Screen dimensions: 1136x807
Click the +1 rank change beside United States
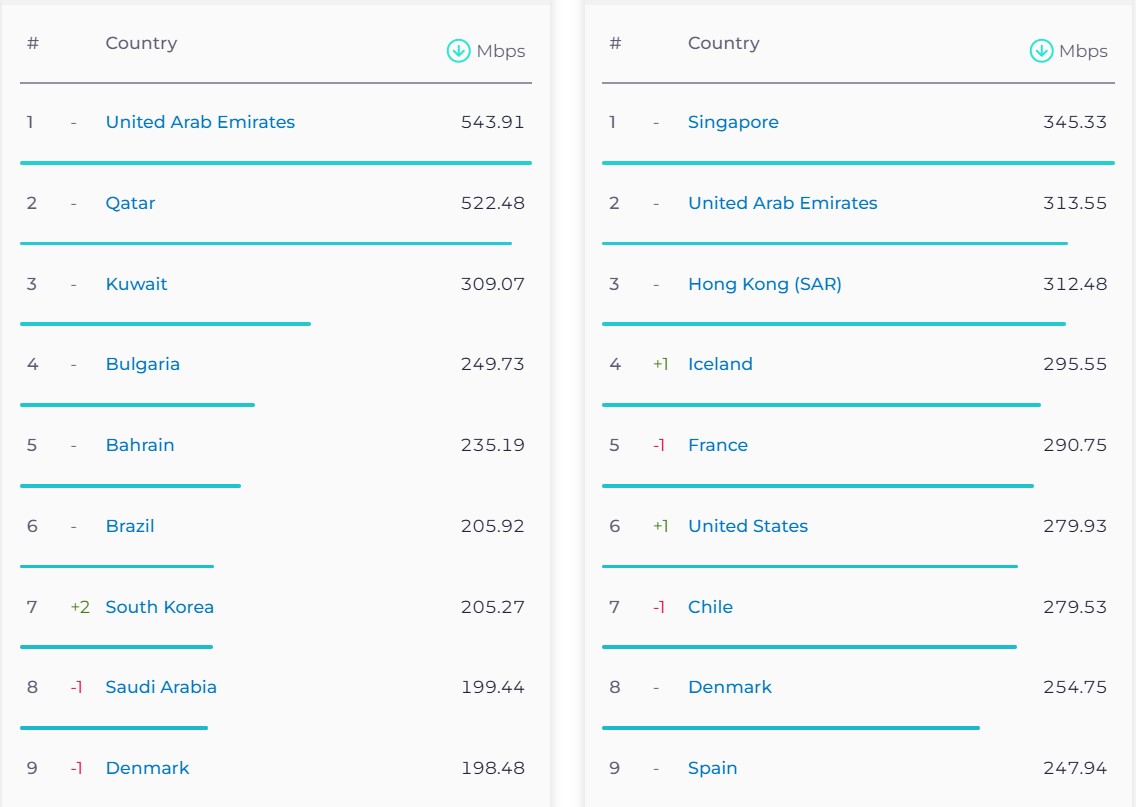pyautogui.click(x=661, y=526)
